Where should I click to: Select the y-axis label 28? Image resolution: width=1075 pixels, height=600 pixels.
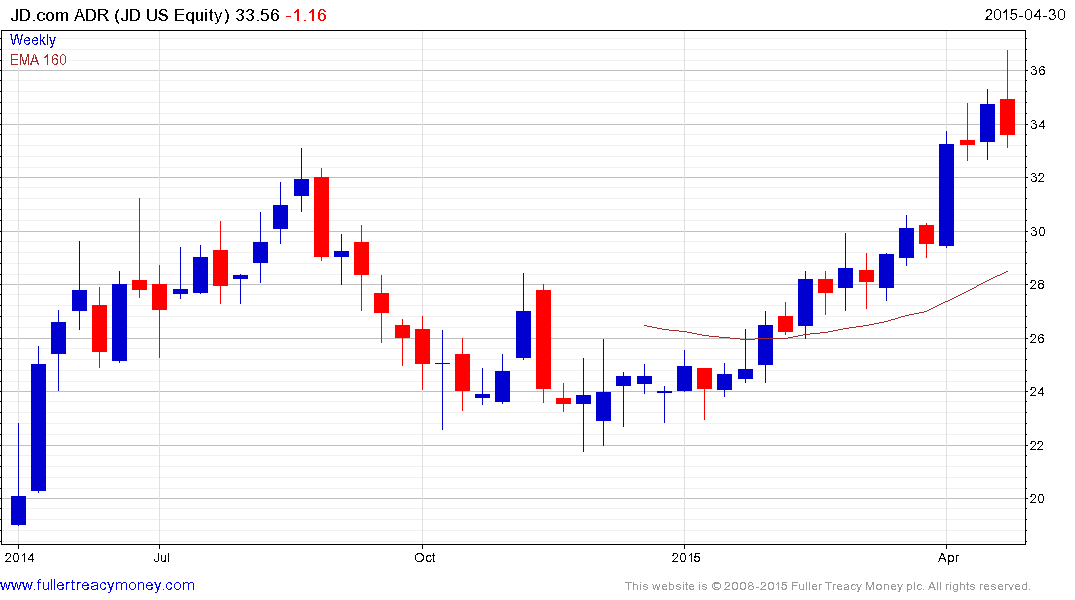tap(1037, 285)
